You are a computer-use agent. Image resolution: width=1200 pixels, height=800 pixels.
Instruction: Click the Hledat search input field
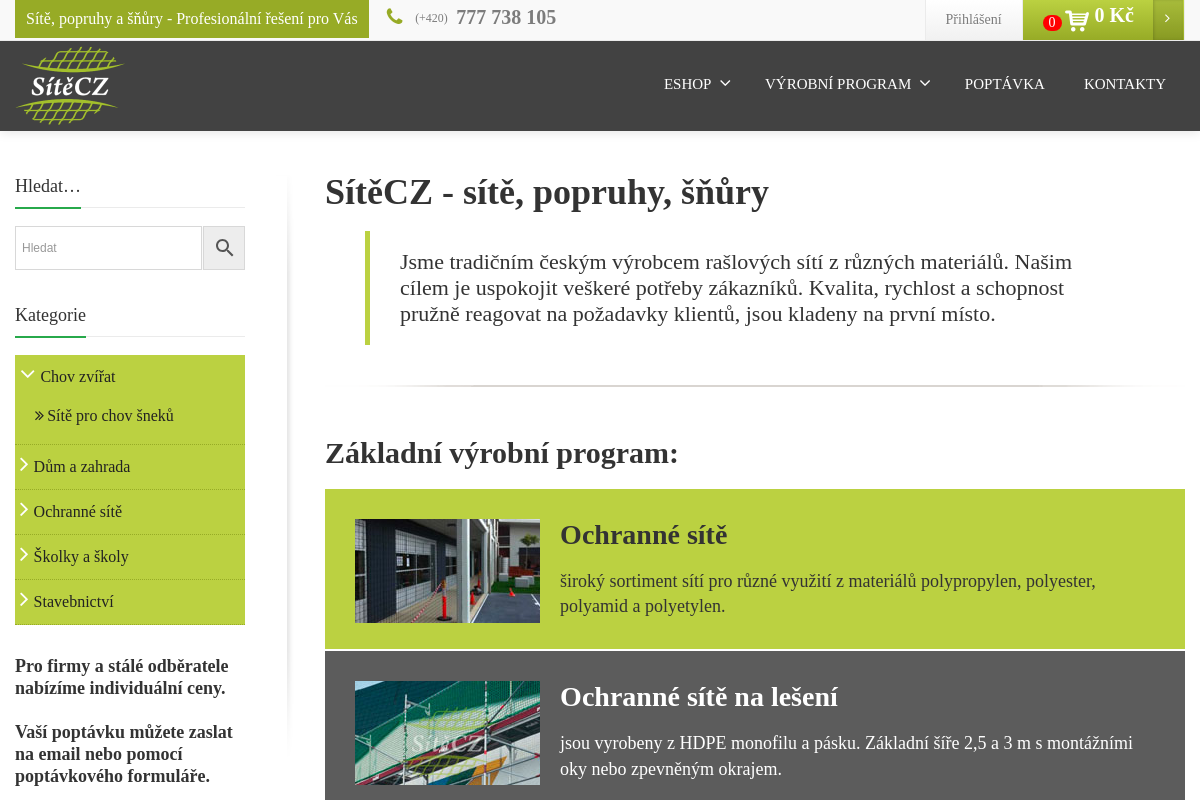coord(109,248)
